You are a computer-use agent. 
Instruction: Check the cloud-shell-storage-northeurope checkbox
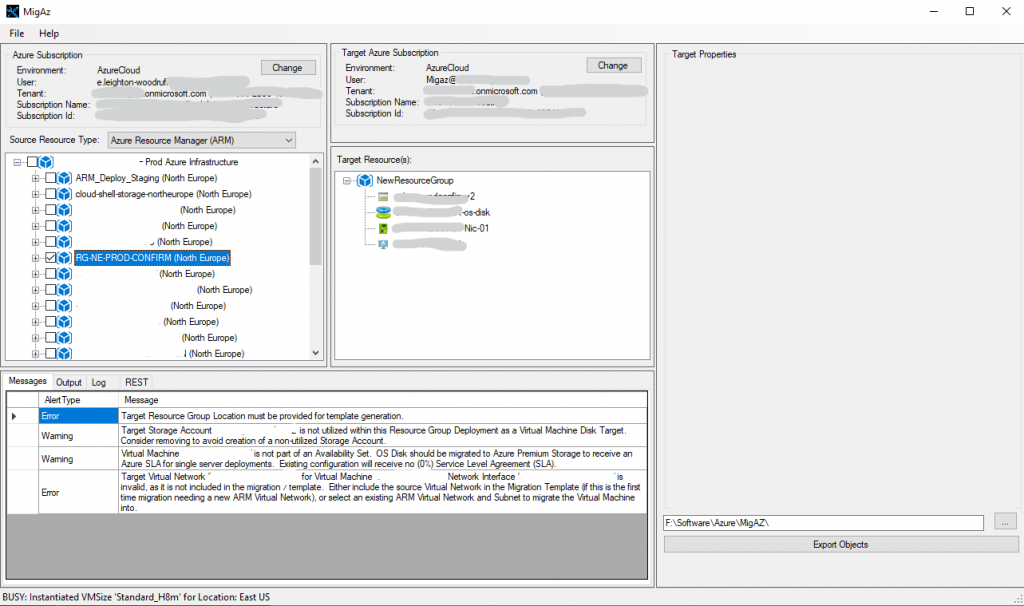(50, 194)
